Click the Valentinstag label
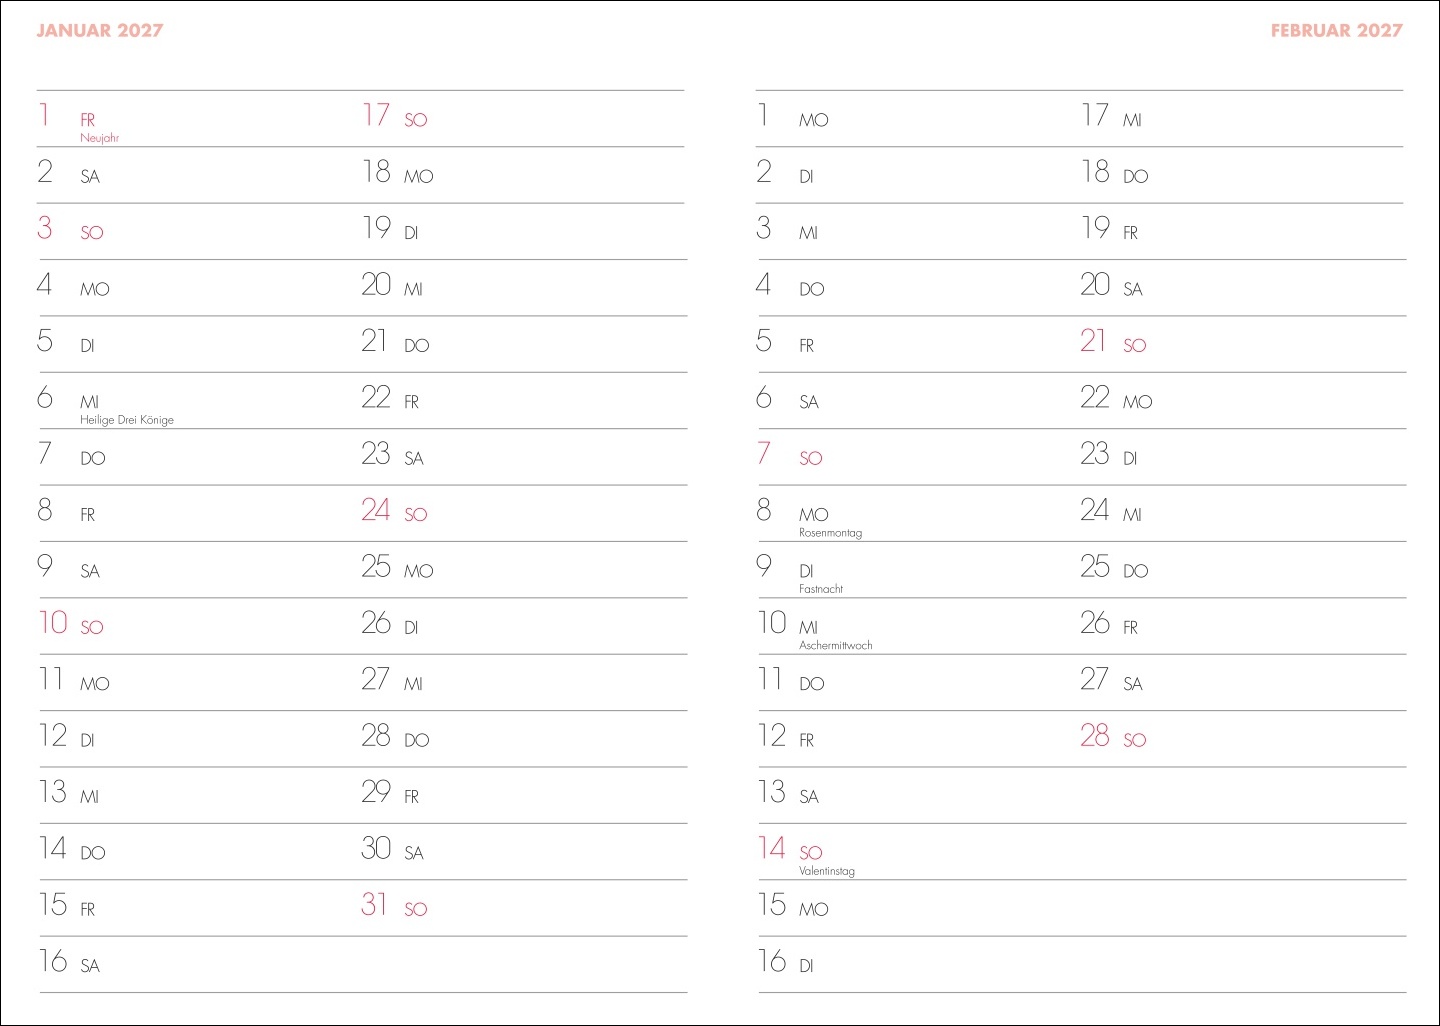 pyautogui.click(x=826, y=871)
